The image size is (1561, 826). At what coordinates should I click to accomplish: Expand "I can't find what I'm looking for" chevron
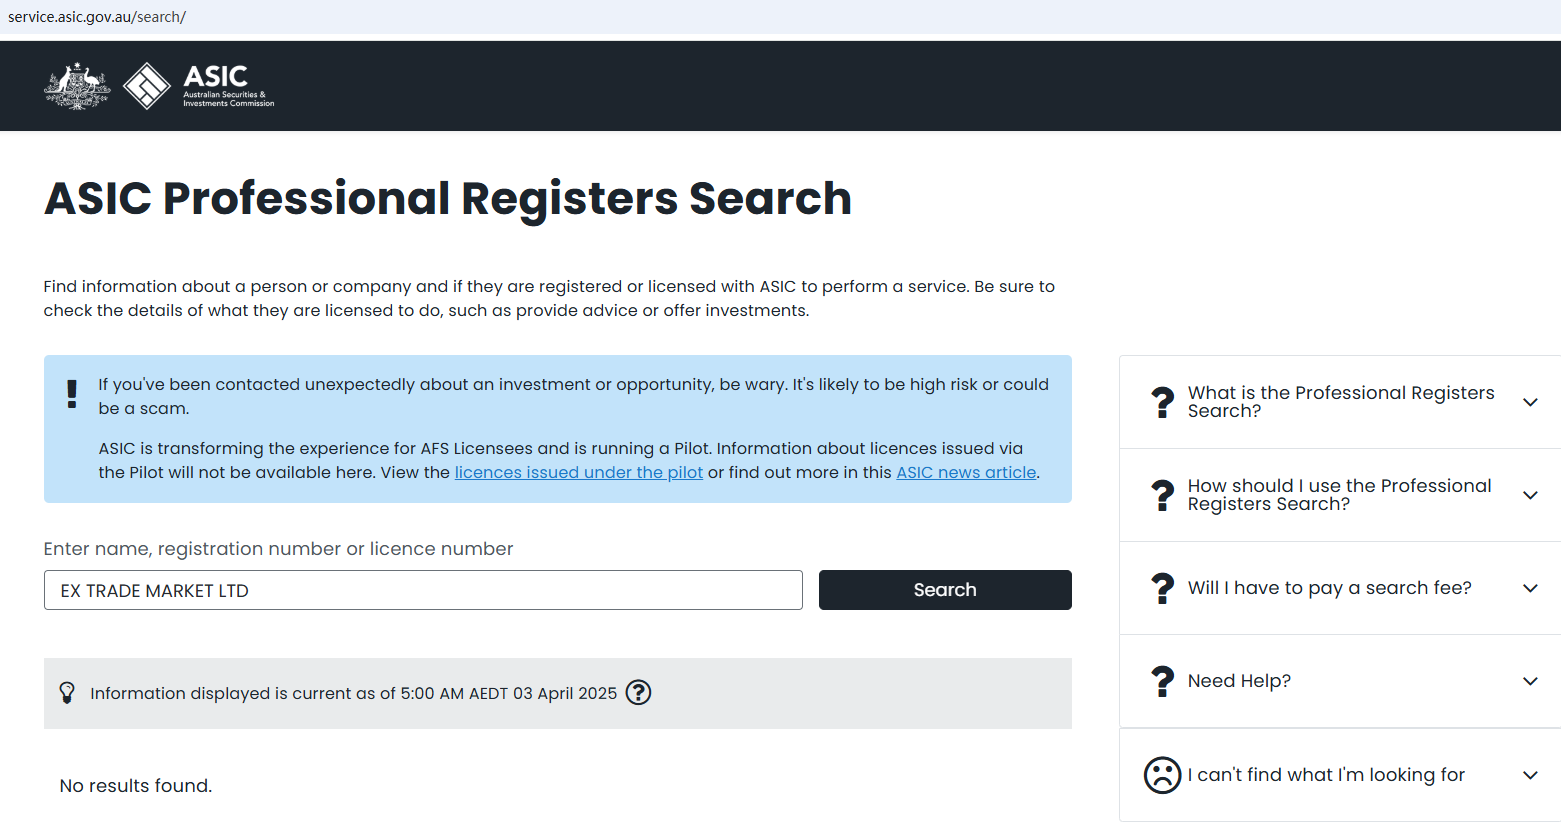point(1529,775)
